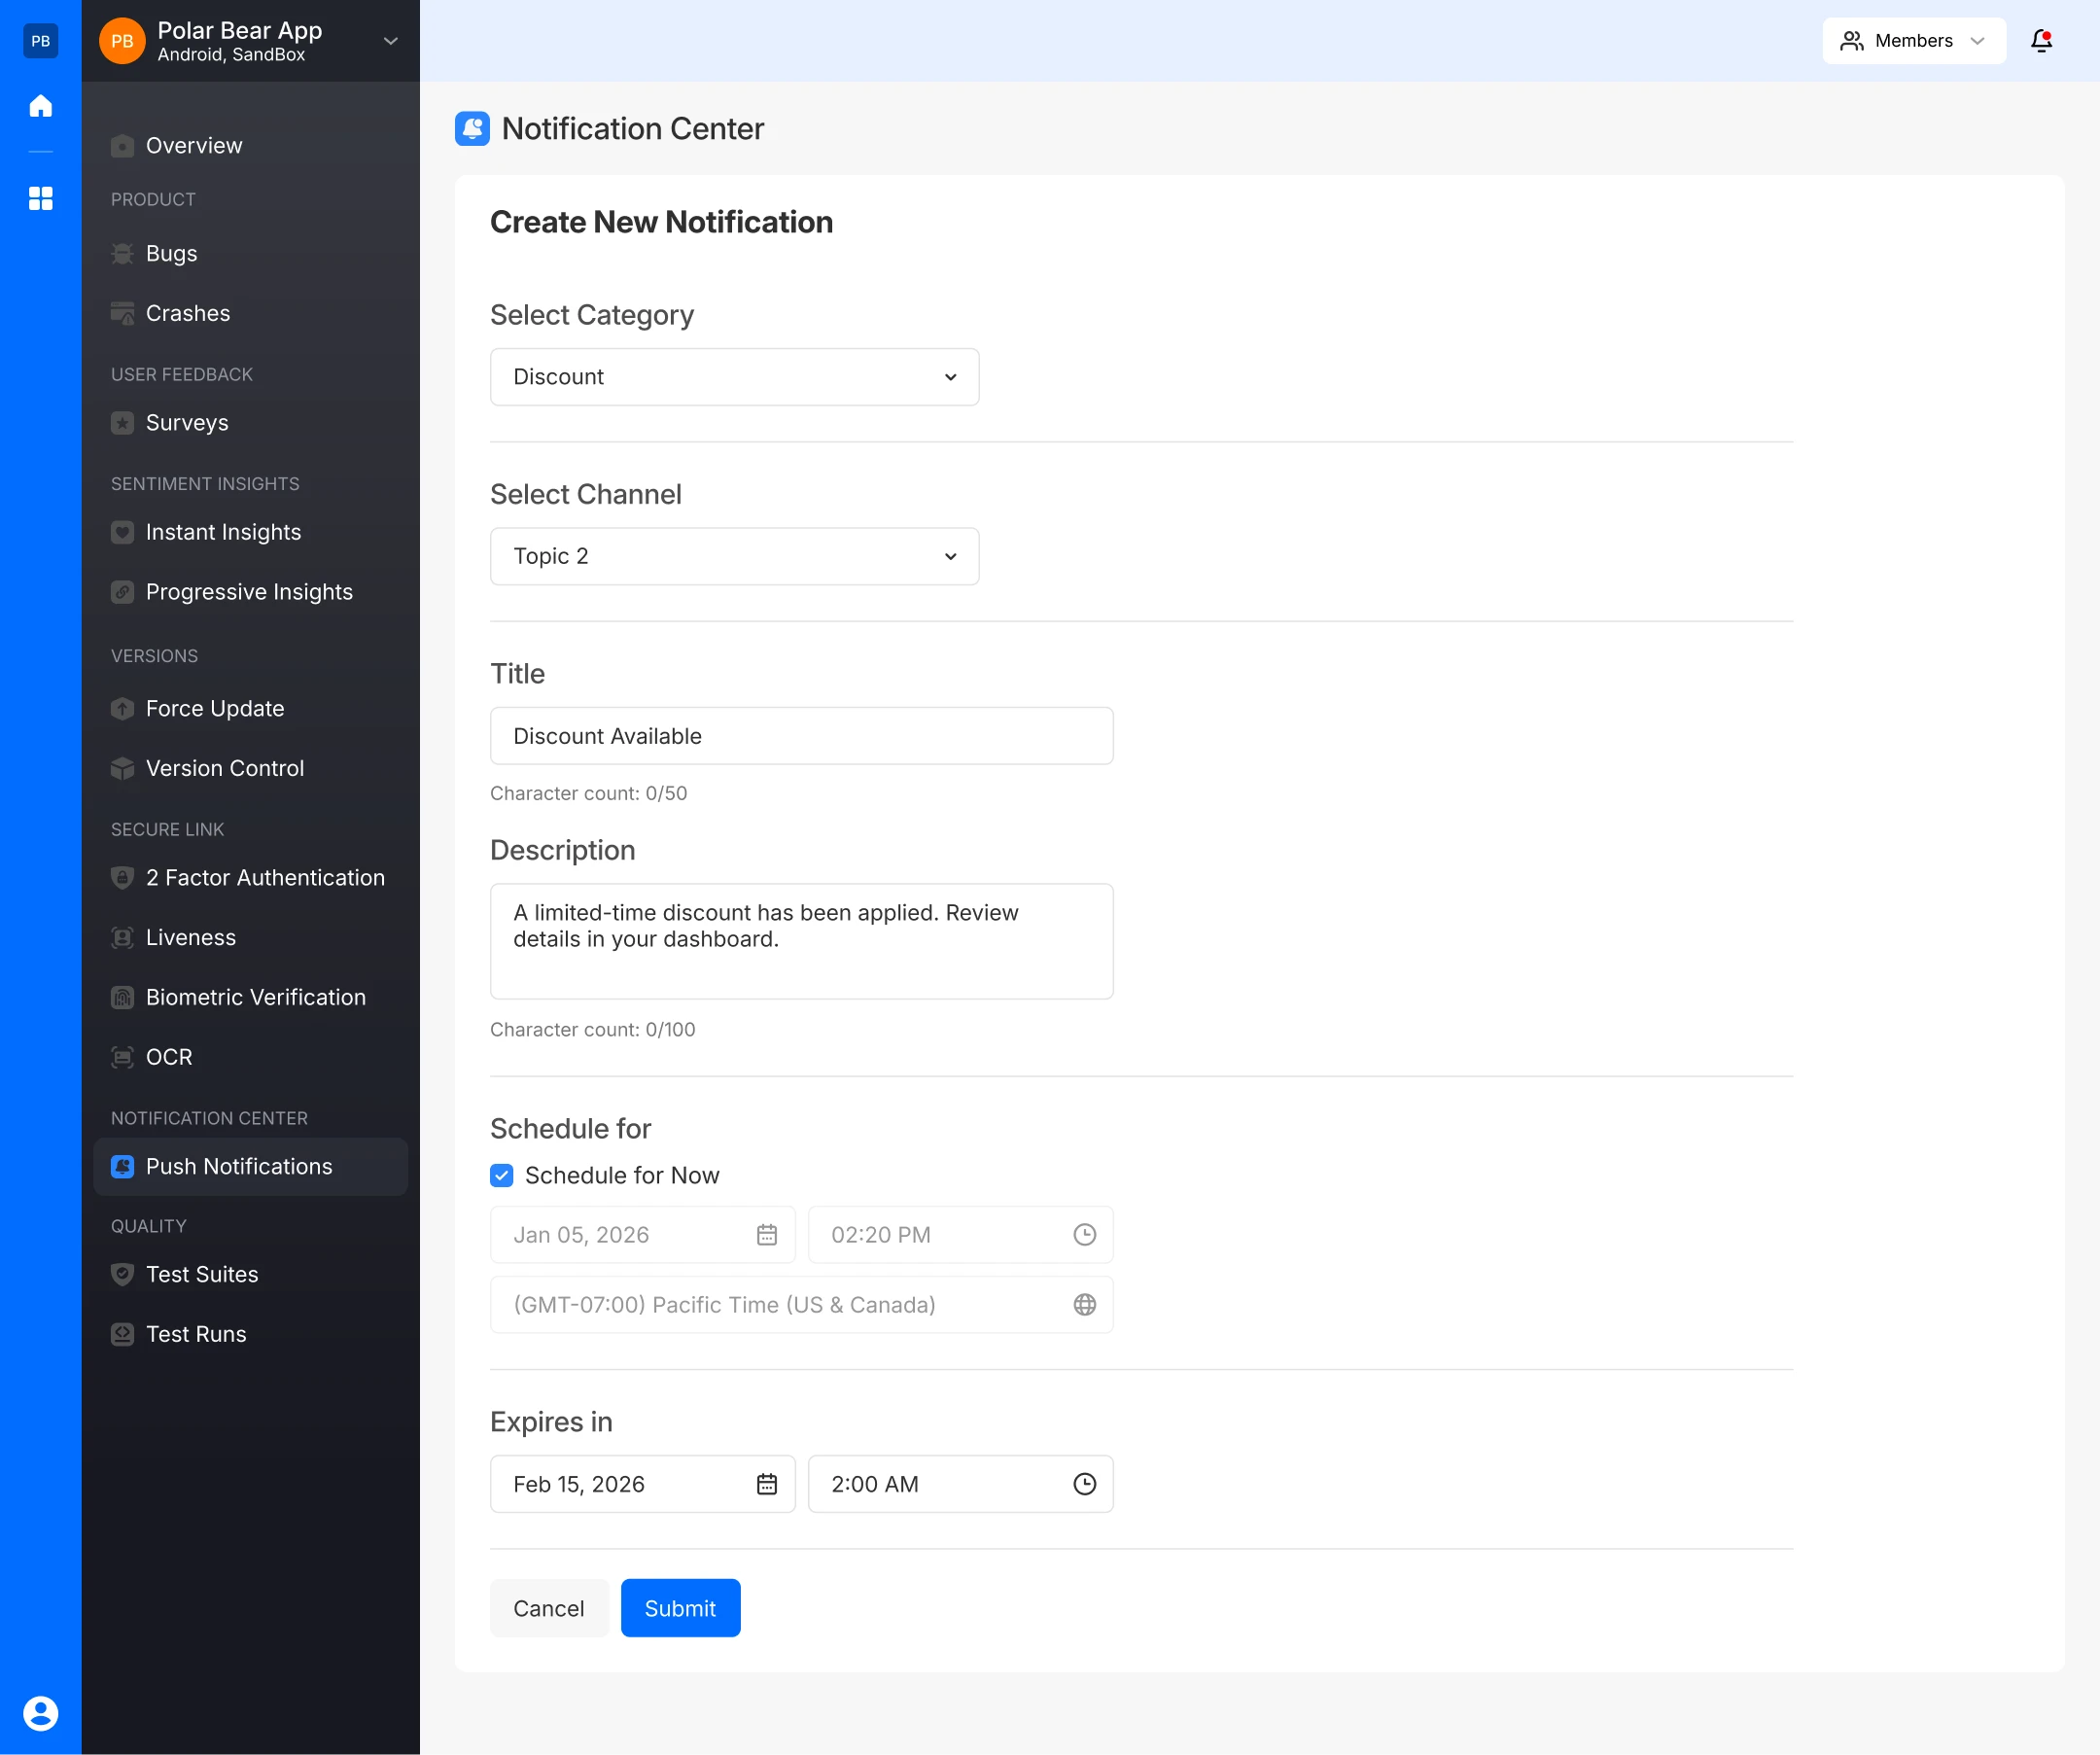The height and width of the screenshot is (1755, 2100).
Task: Open calendar icon for Expires in date
Action: point(767,1484)
